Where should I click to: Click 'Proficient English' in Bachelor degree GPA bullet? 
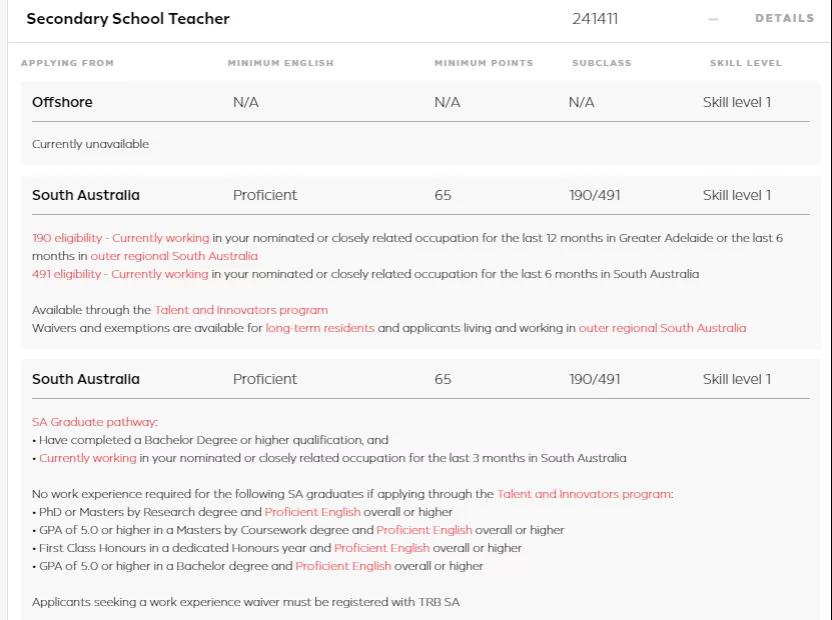(x=344, y=566)
